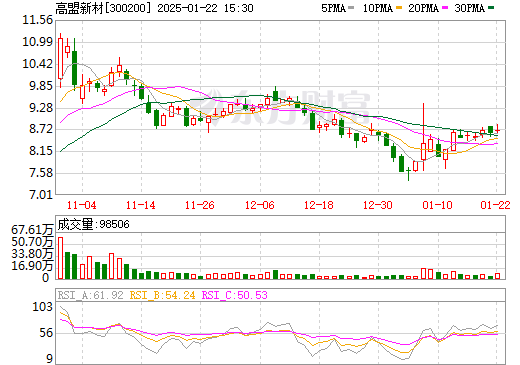The image size is (520, 365).
Task: Click the 9.85 price axis label
Action: tap(41, 86)
